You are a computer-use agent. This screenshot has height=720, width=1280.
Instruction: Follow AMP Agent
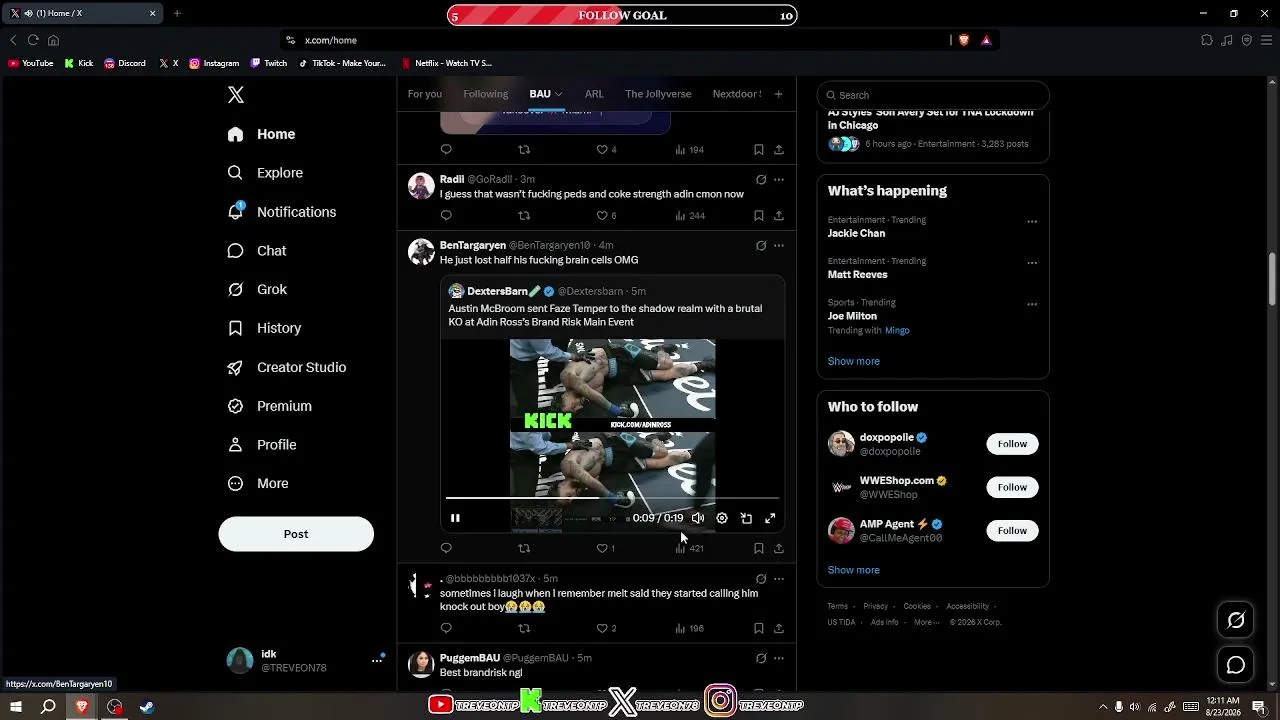tap(1012, 531)
